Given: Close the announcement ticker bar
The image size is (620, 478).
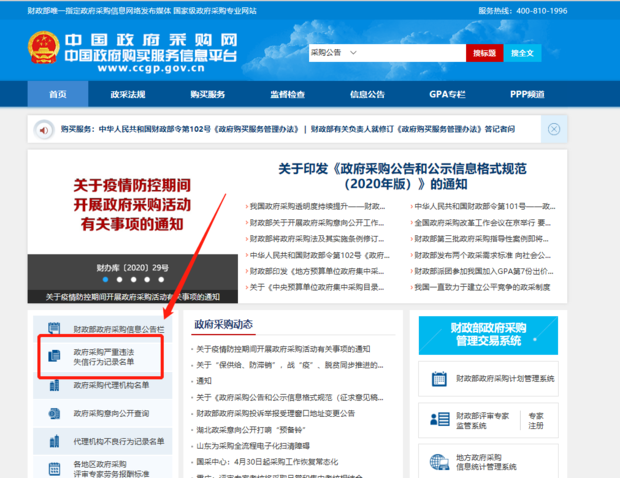Looking at the screenshot, I should coord(554,129).
